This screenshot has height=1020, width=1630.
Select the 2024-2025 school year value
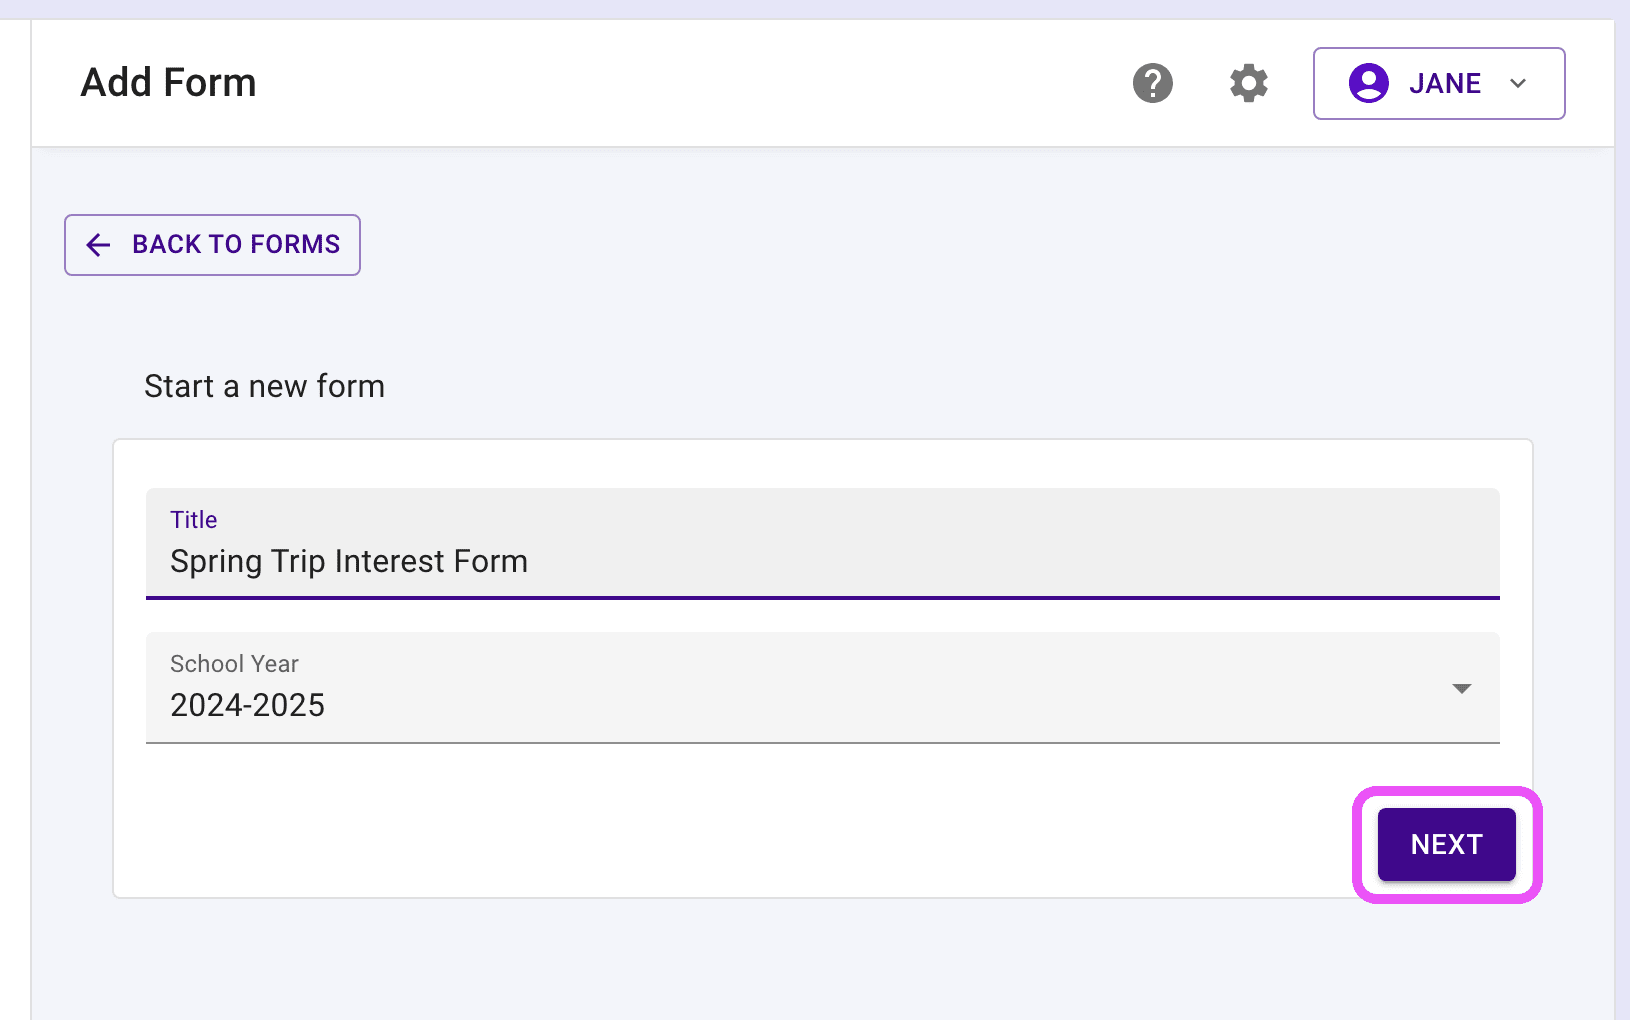coord(247,705)
